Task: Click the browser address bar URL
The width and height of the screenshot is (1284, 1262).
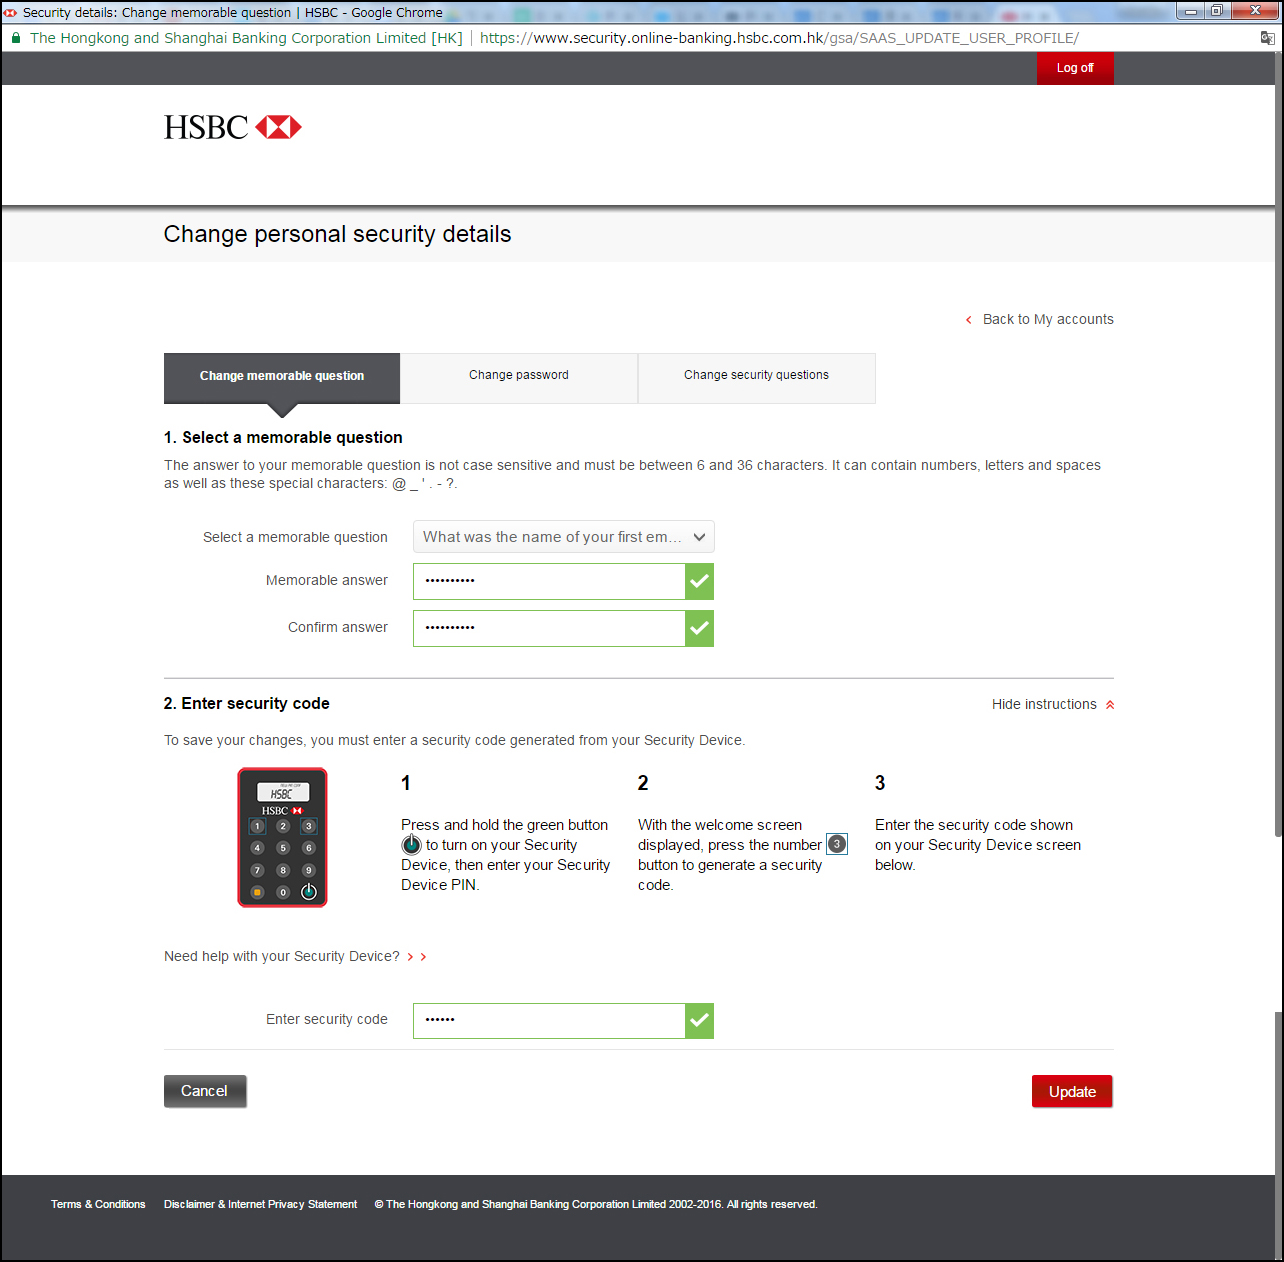Action: pyautogui.click(x=779, y=38)
